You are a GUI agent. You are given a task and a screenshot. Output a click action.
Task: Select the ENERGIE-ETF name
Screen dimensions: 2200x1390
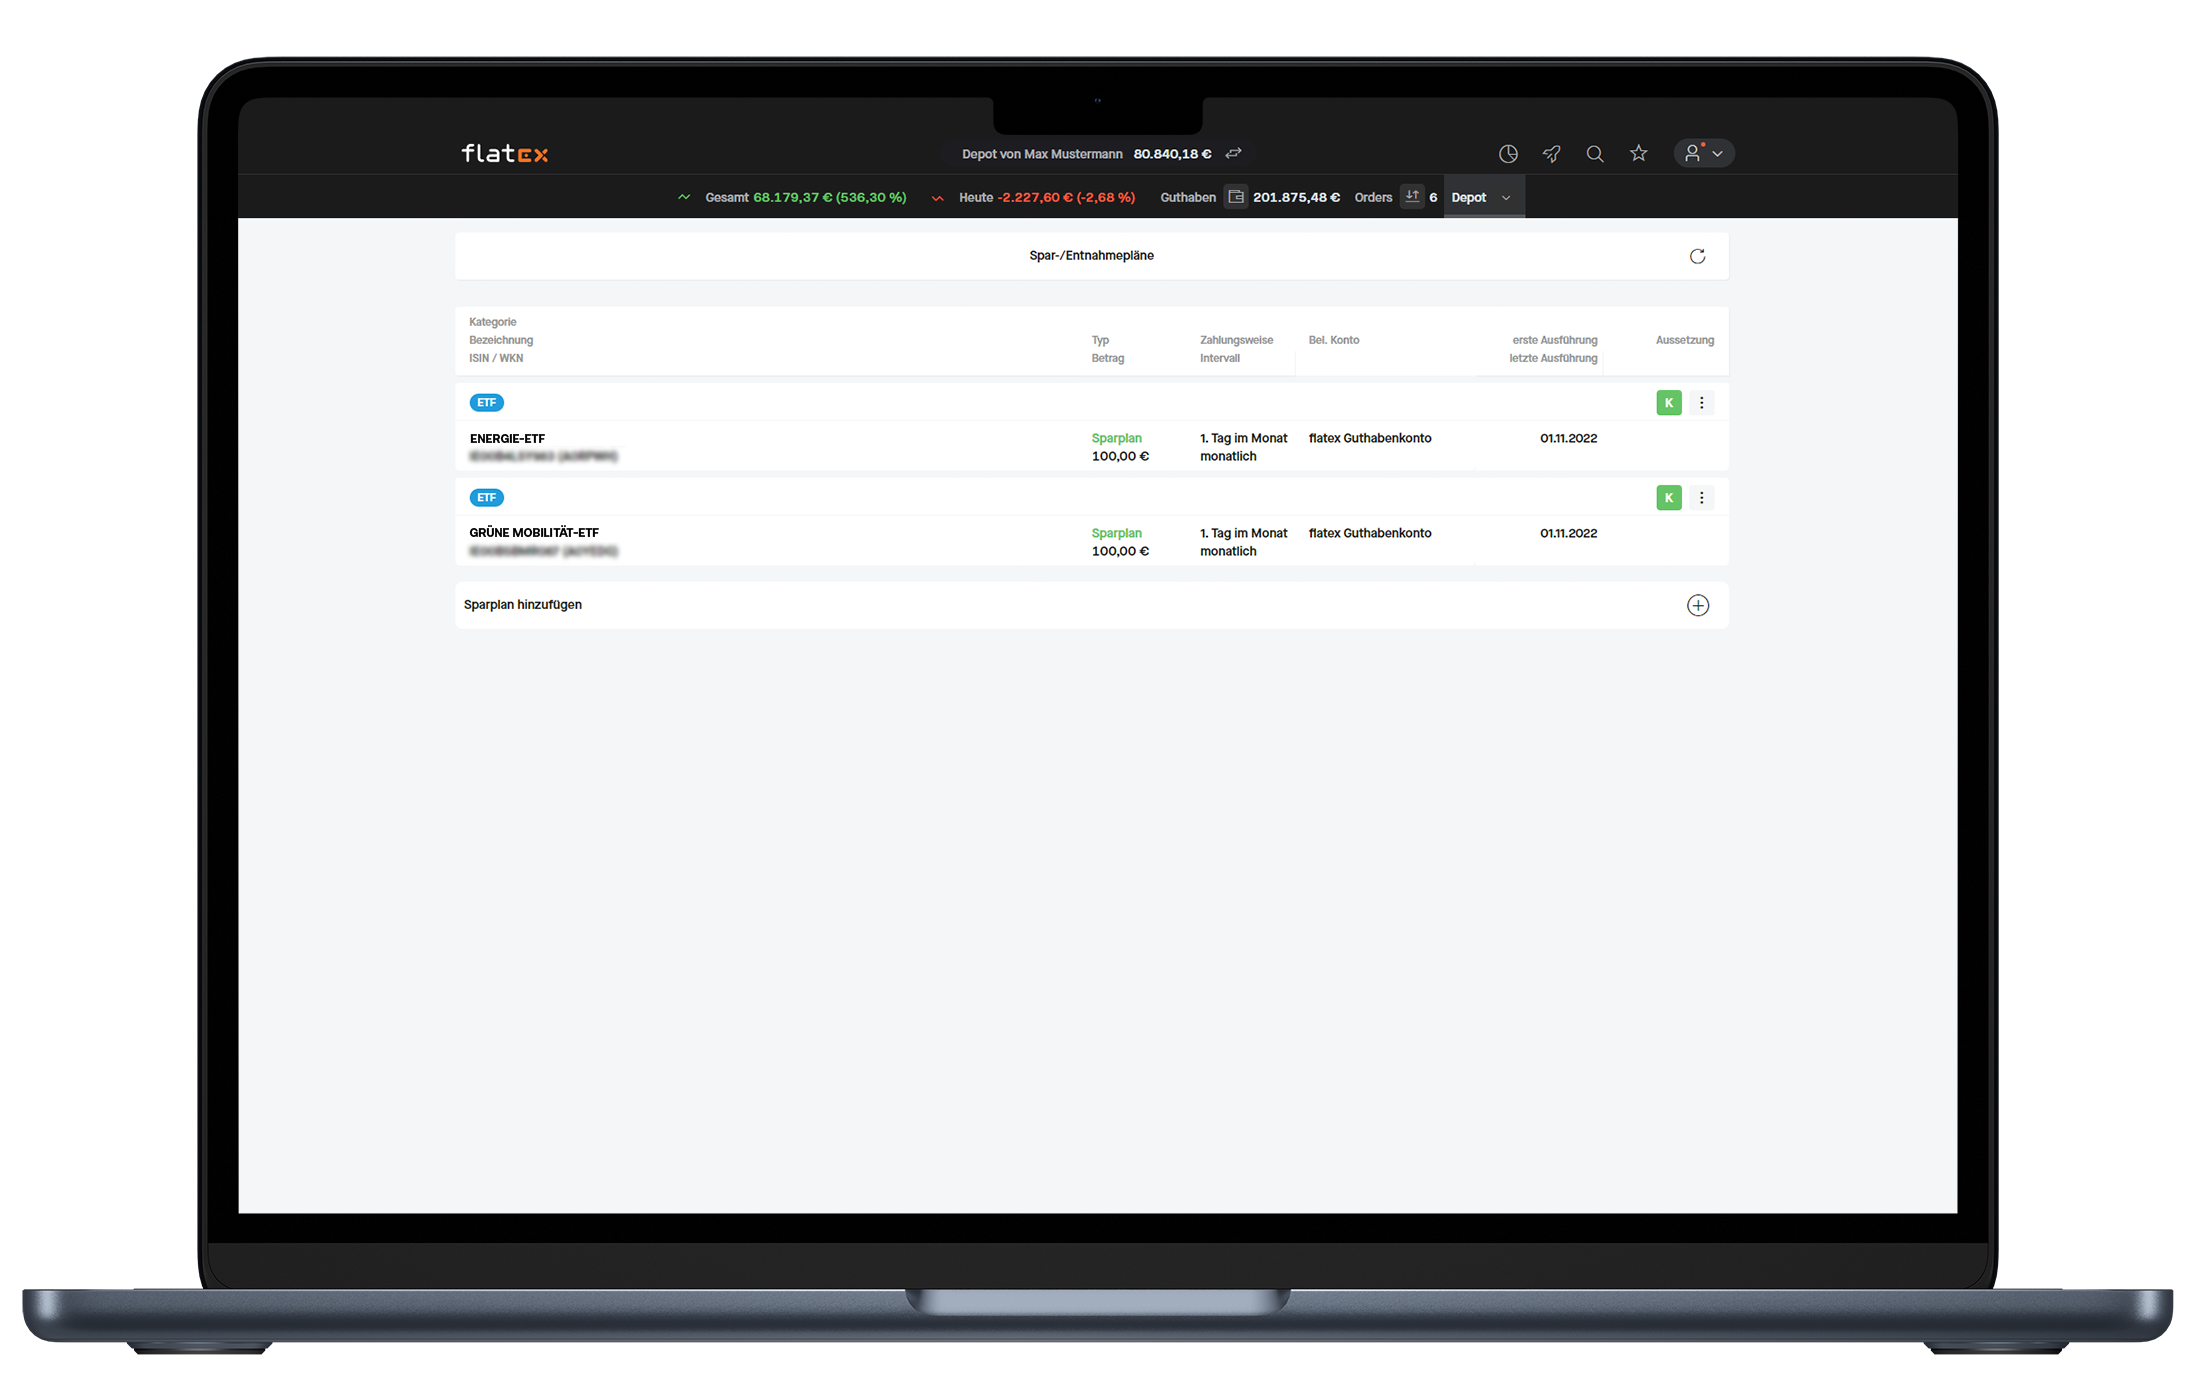(507, 438)
